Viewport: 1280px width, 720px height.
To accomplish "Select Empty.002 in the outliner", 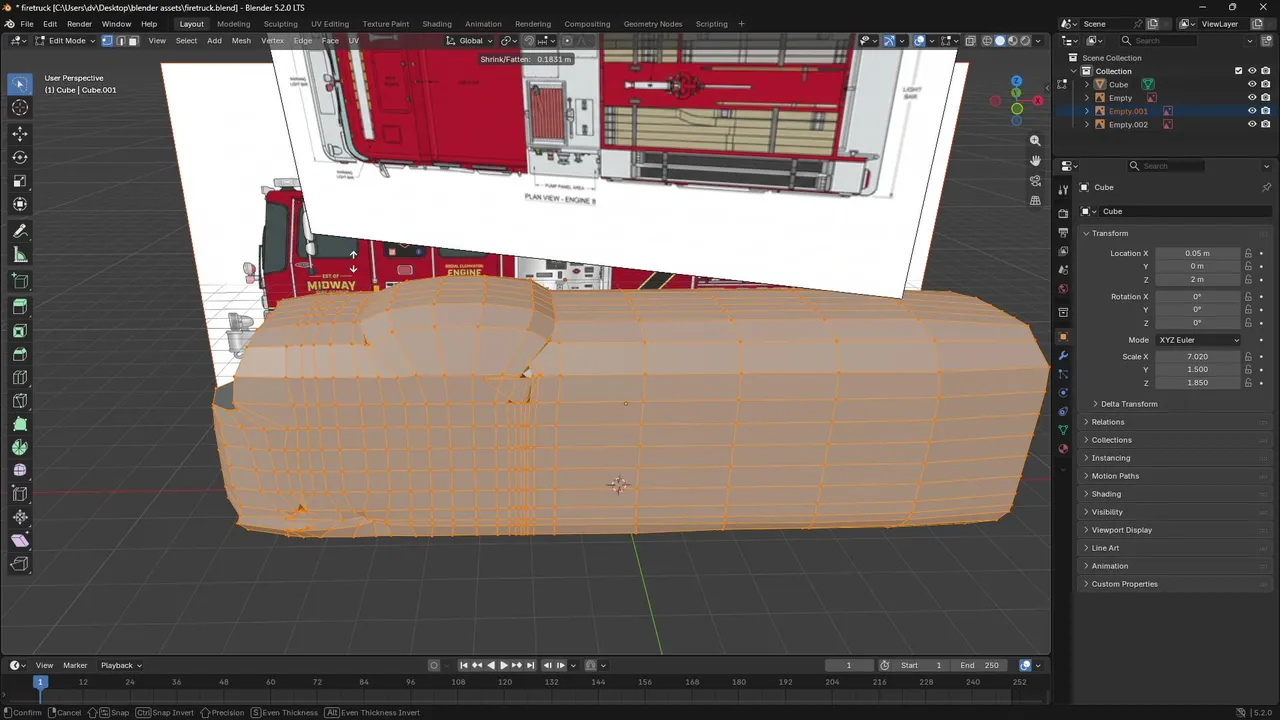I will (x=1128, y=124).
